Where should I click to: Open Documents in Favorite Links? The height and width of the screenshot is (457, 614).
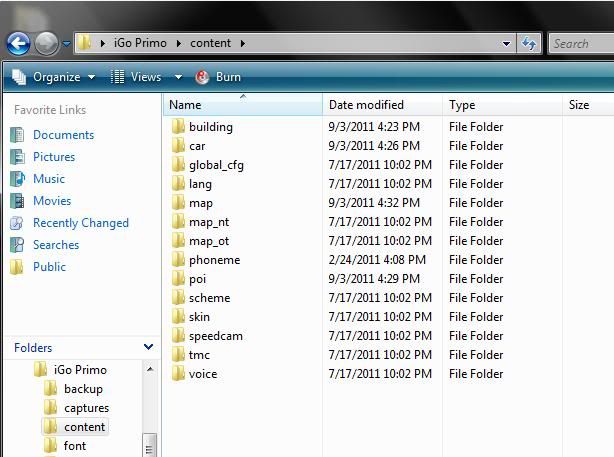pyautogui.click(x=63, y=135)
